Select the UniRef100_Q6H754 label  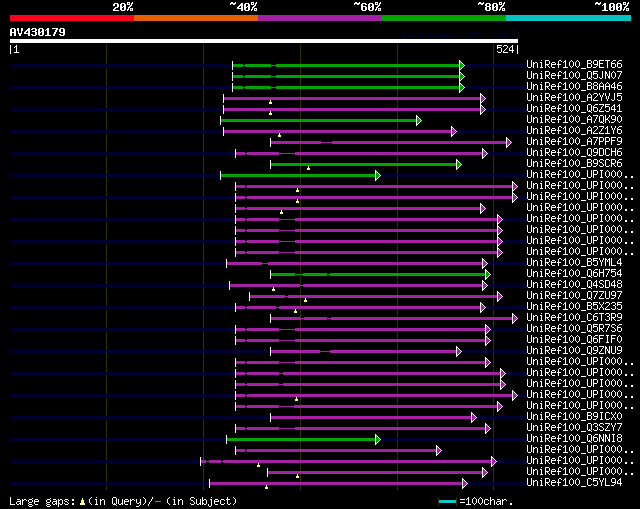click(x=574, y=273)
